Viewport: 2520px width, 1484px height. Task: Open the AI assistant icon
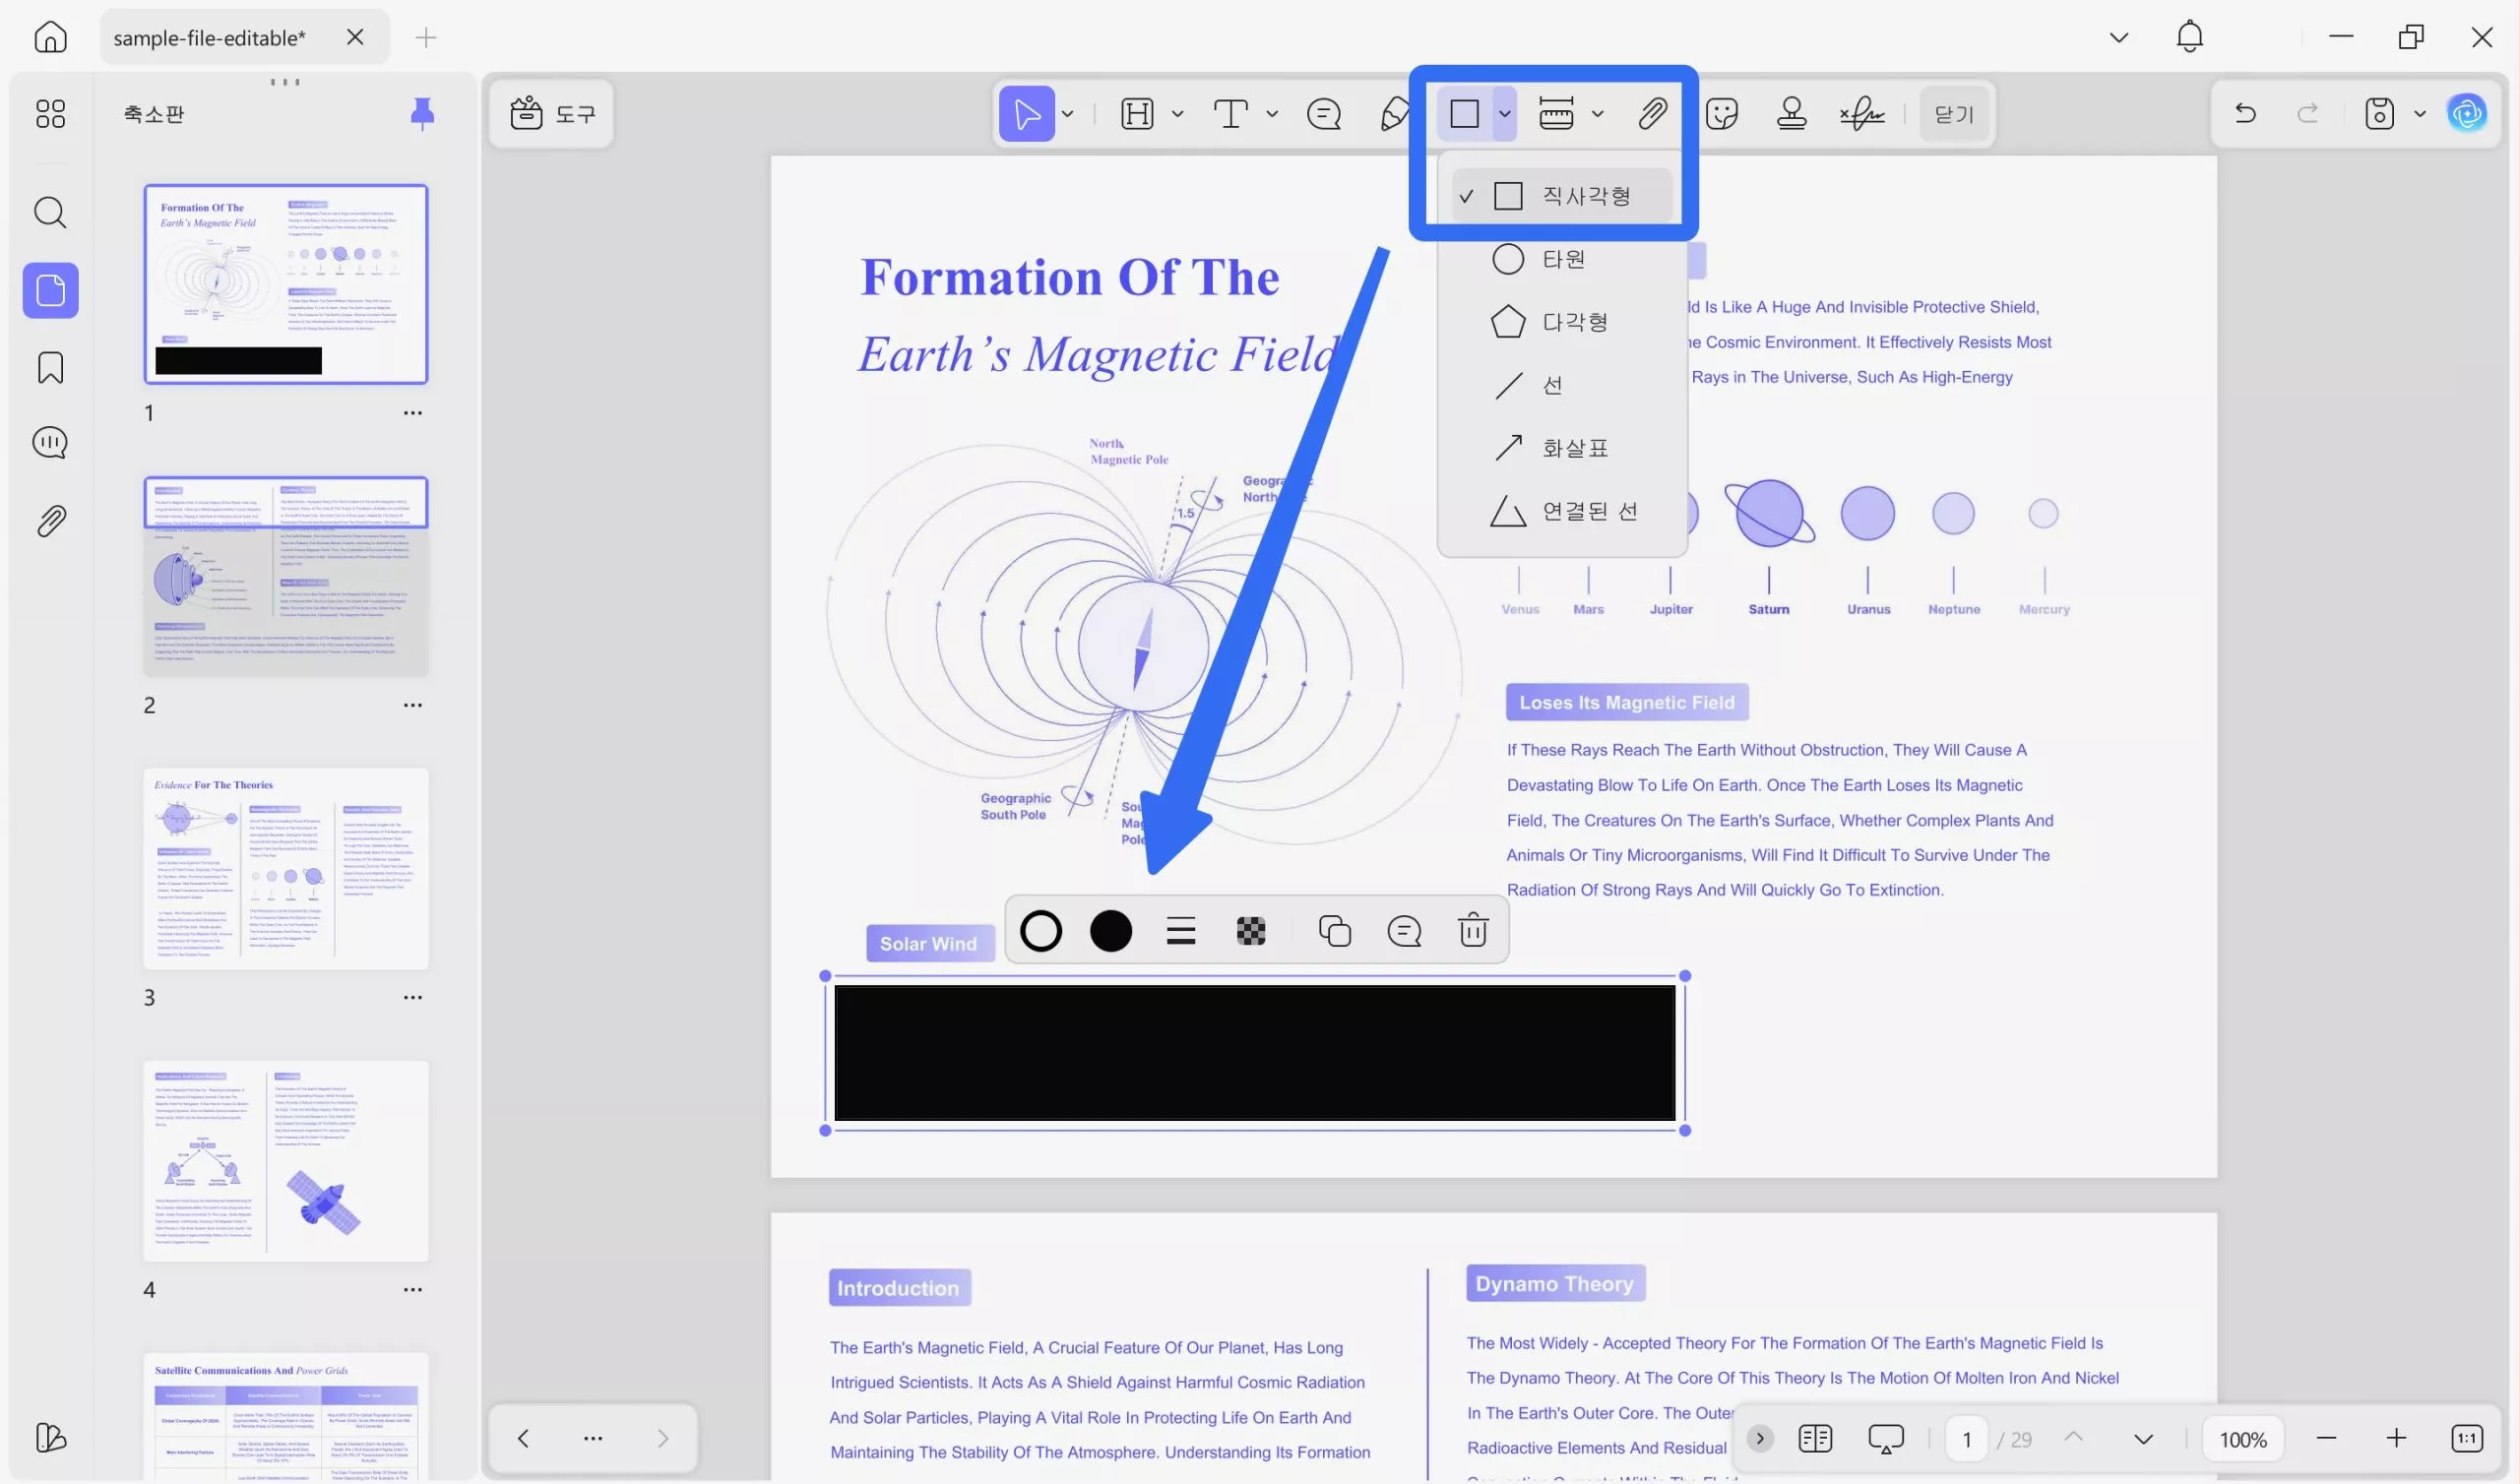pyautogui.click(x=2467, y=113)
